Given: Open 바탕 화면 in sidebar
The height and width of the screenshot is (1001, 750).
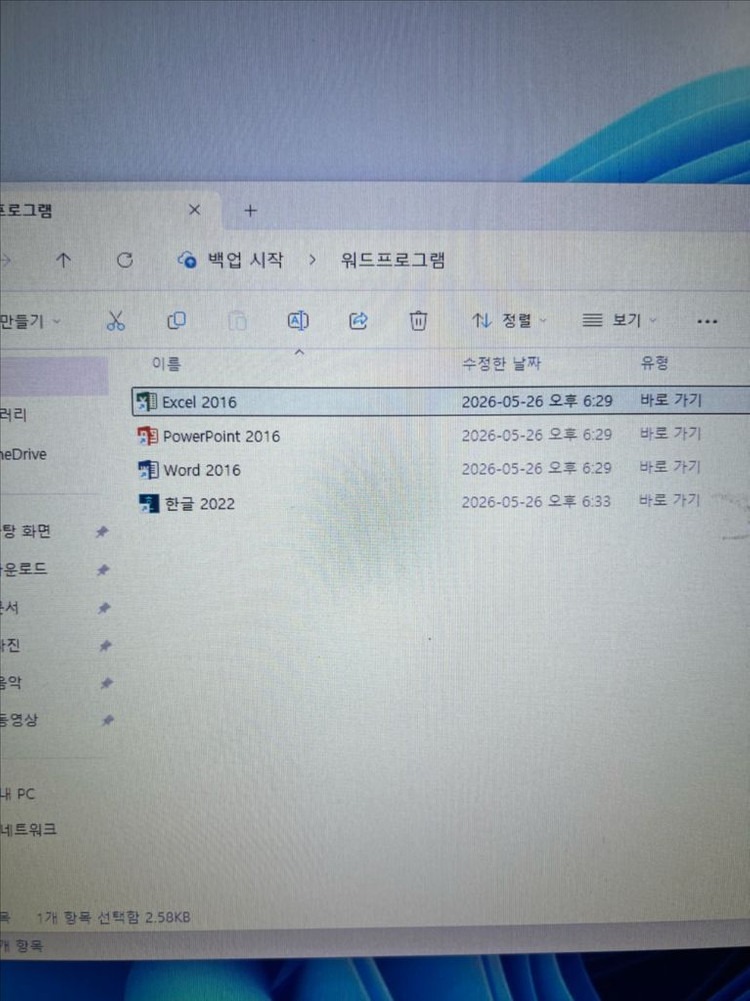Looking at the screenshot, I should [x=26, y=531].
